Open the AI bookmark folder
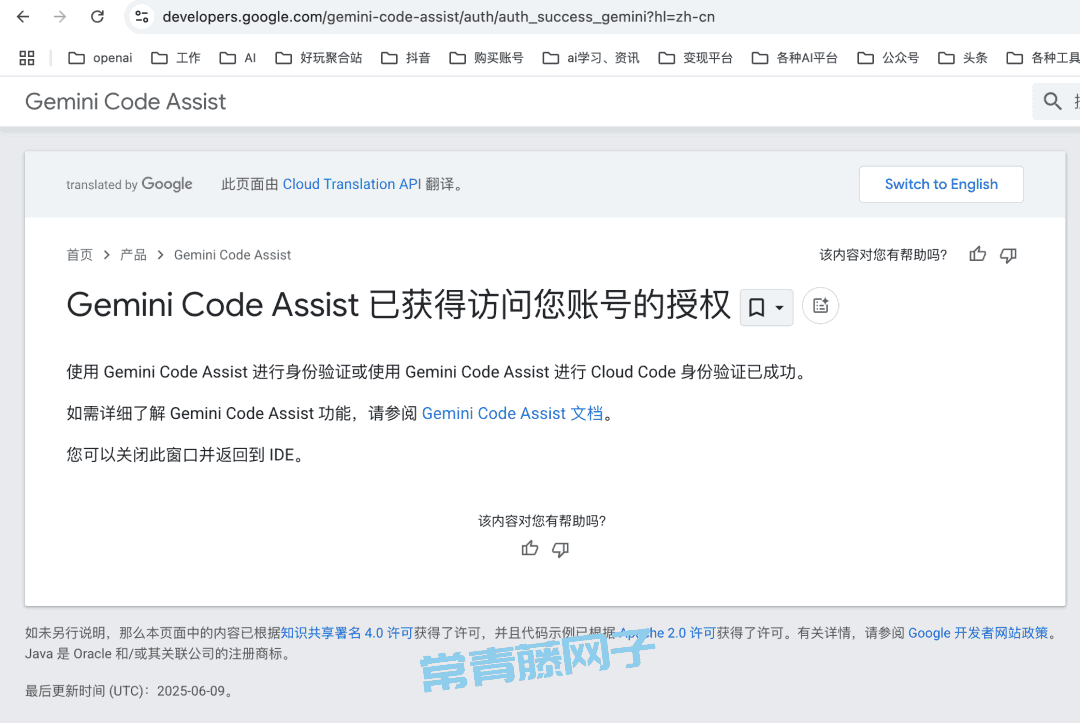The image size is (1080, 723). click(x=238, y=58)
